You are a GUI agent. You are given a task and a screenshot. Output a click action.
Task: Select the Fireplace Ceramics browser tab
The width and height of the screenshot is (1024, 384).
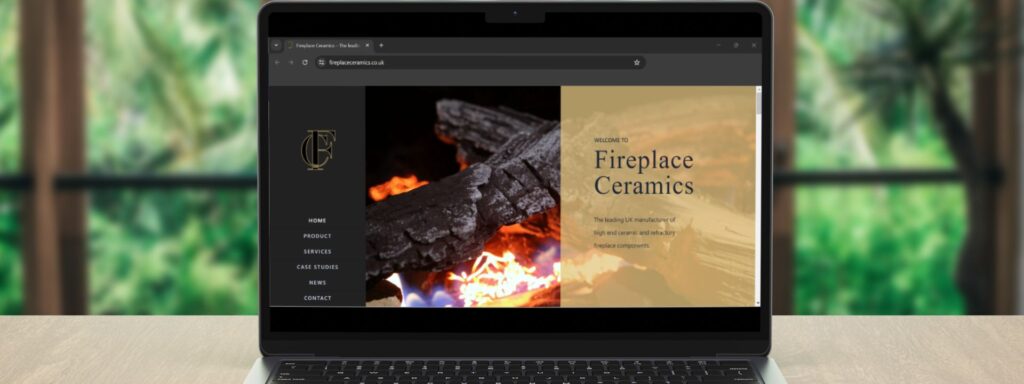click(x=328, y=45)
